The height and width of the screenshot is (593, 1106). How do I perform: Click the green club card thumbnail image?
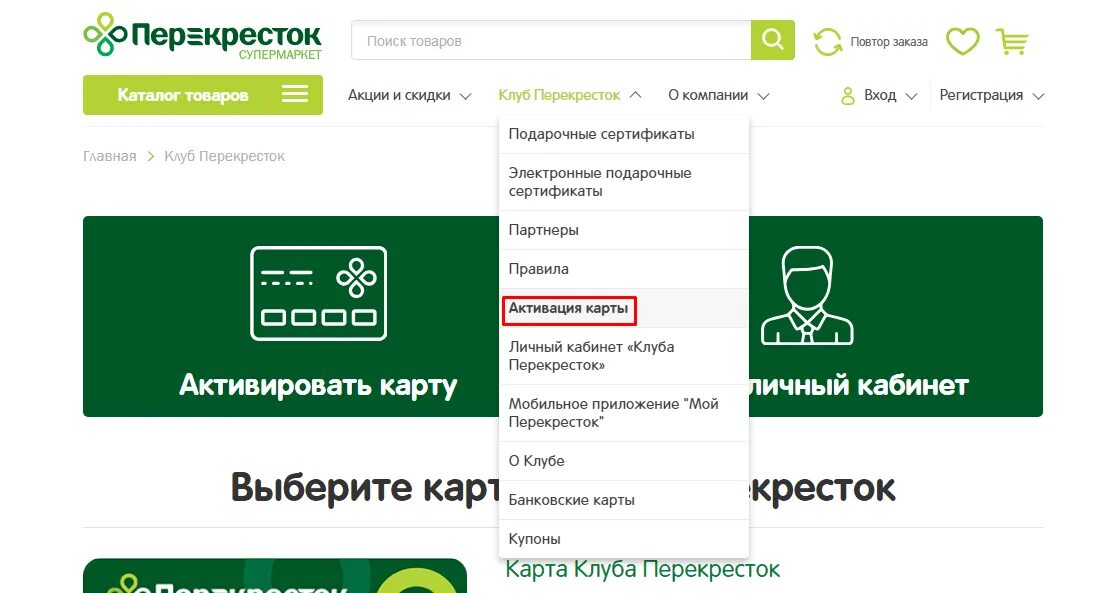tap(275, 576)
